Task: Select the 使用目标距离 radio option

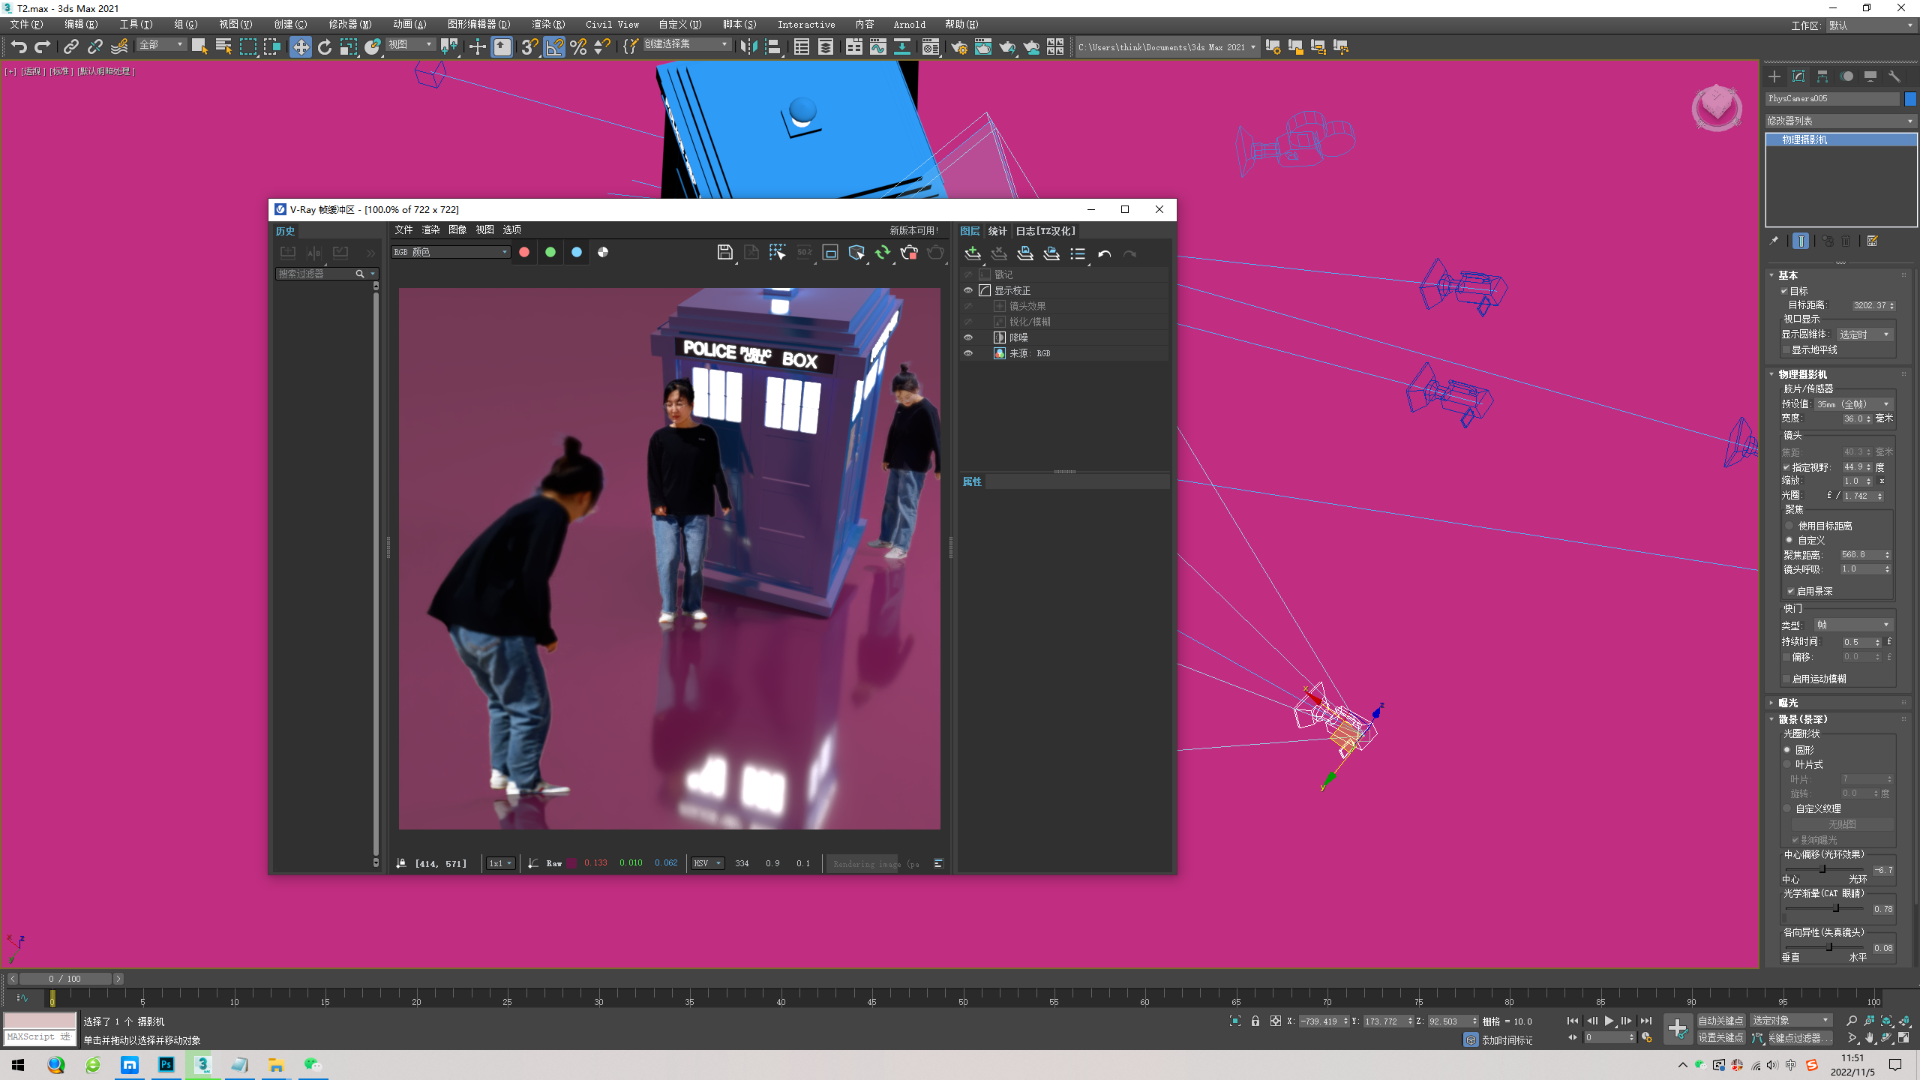Action: coord(1790,526)
